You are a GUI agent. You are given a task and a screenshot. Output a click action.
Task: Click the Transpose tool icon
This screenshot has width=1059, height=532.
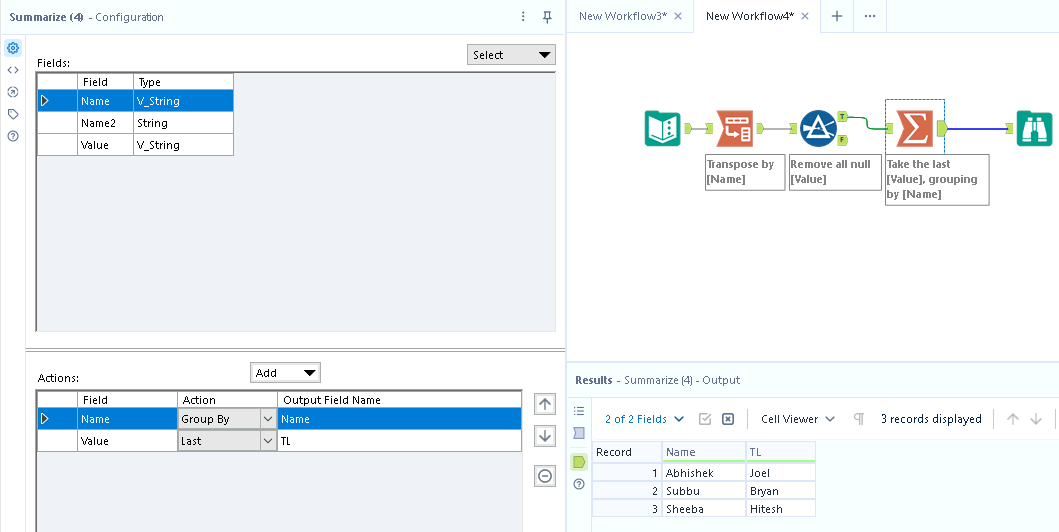pyautogui.click(x=735, y=129)
